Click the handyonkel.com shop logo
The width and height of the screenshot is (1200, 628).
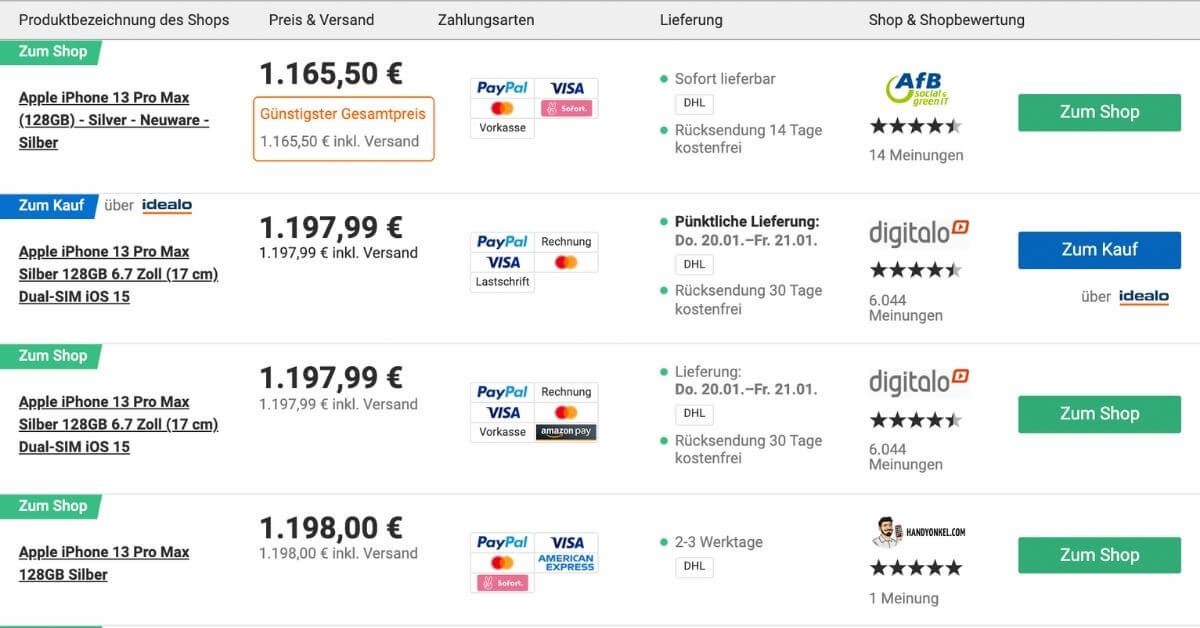(918, 534)
